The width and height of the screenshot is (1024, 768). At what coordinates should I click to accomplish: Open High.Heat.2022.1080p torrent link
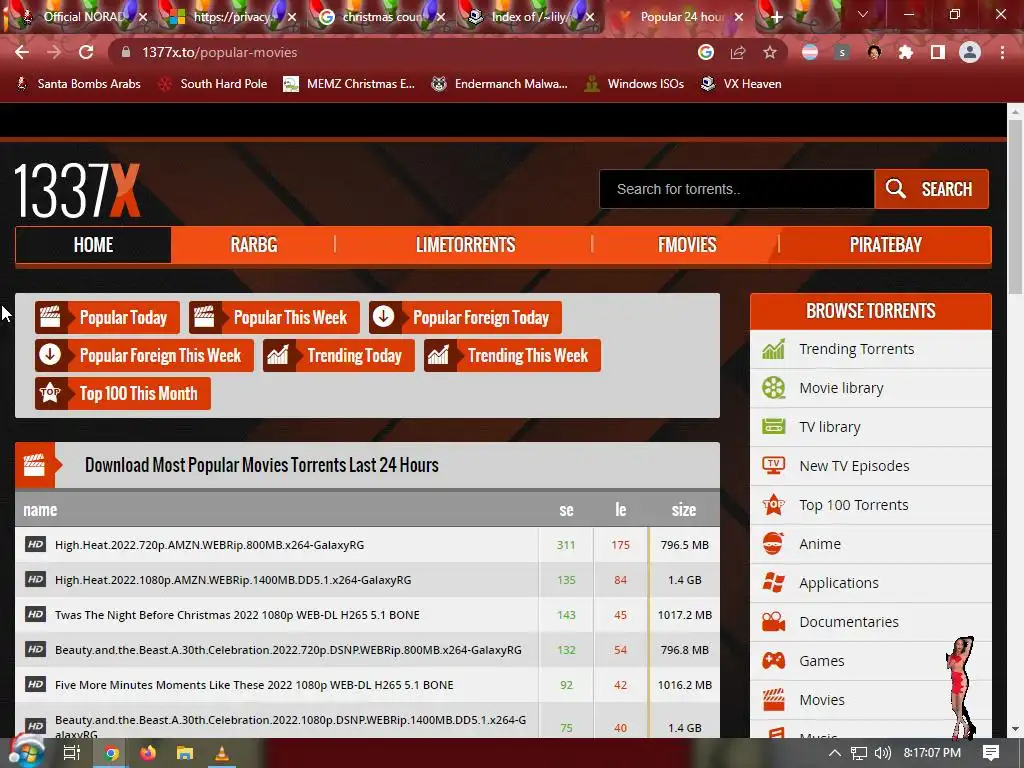233,580
